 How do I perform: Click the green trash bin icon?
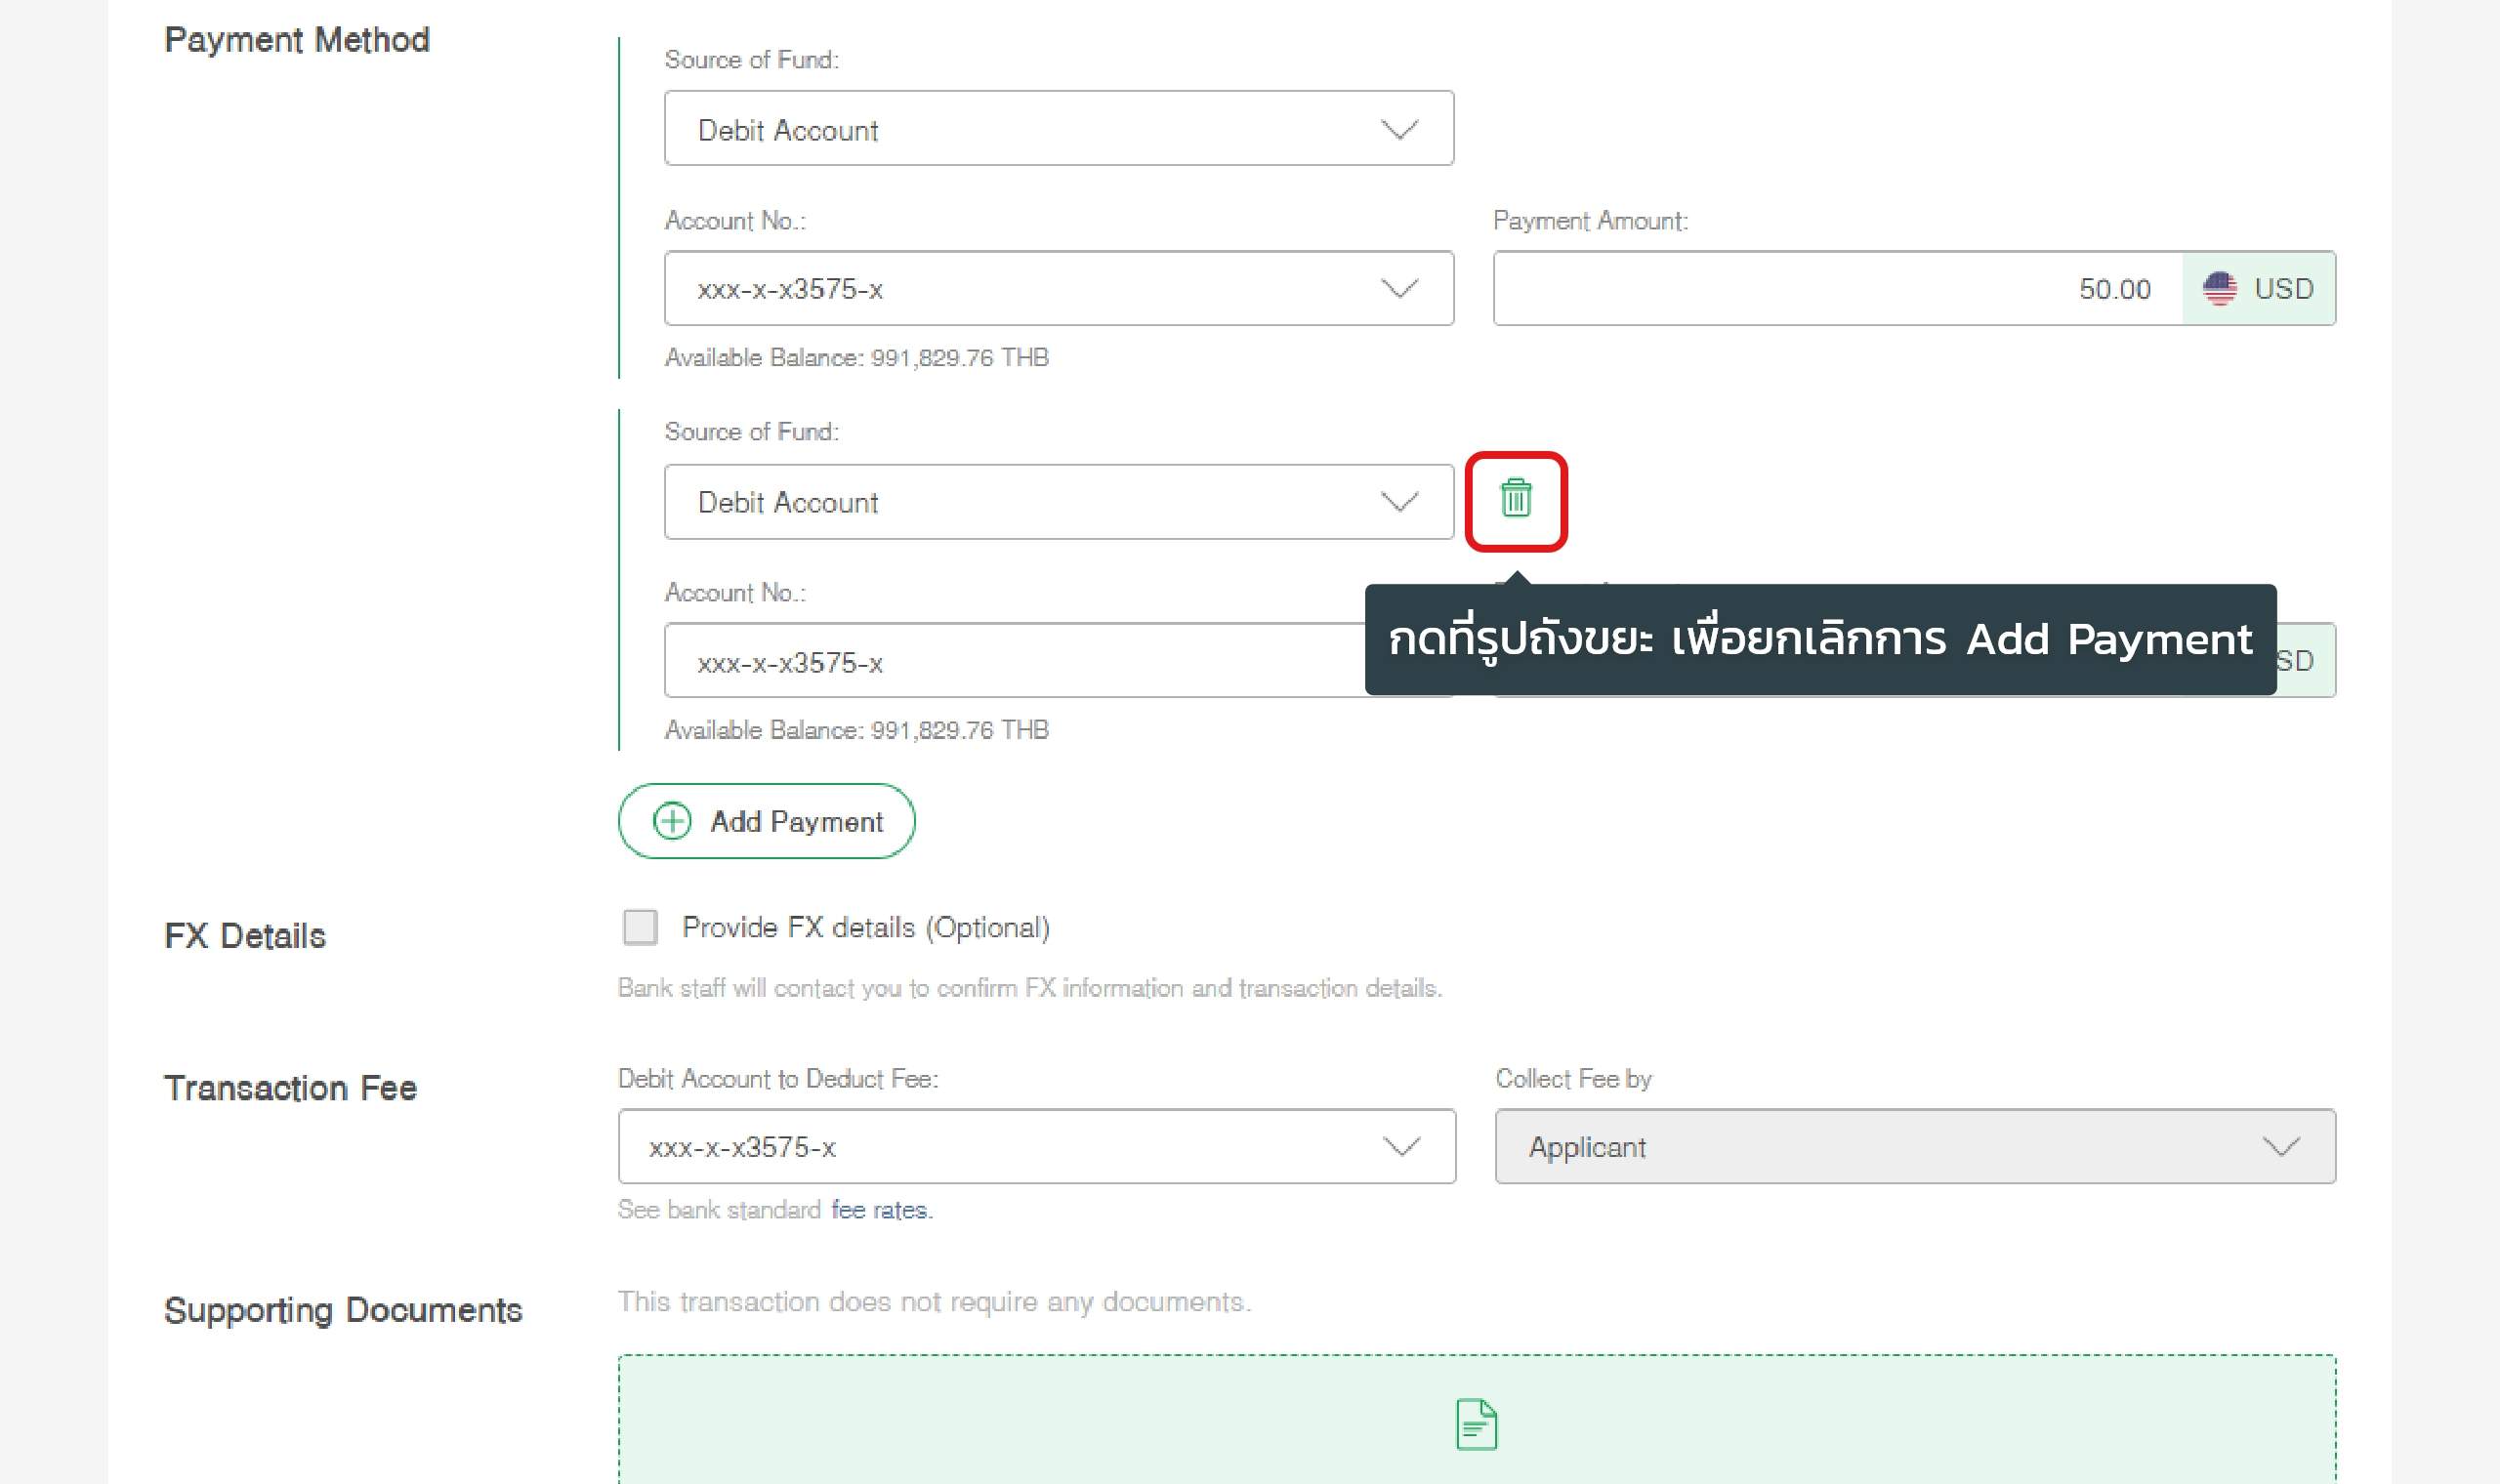tap(1515, 498)
